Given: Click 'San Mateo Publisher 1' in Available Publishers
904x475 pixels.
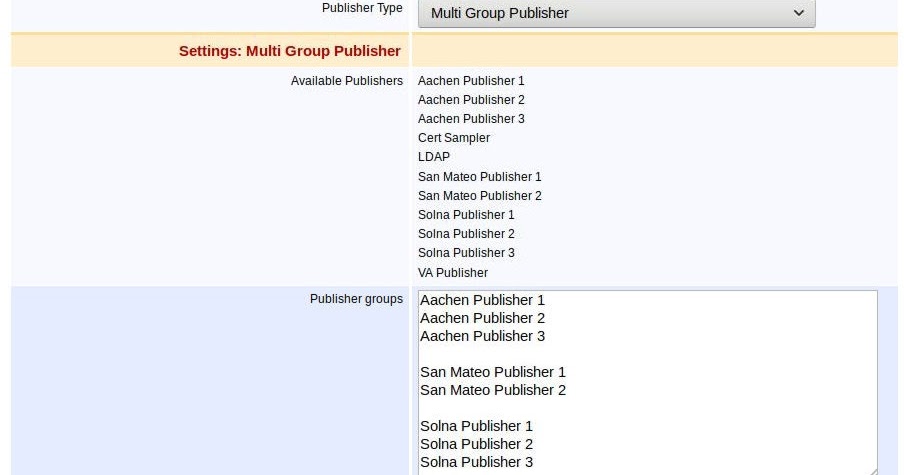Looking at the screenshot, I should click(480, 176).
